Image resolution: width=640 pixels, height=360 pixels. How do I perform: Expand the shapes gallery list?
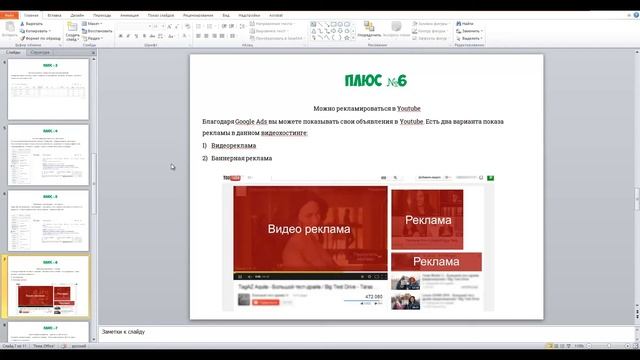(x=353, y=38)
